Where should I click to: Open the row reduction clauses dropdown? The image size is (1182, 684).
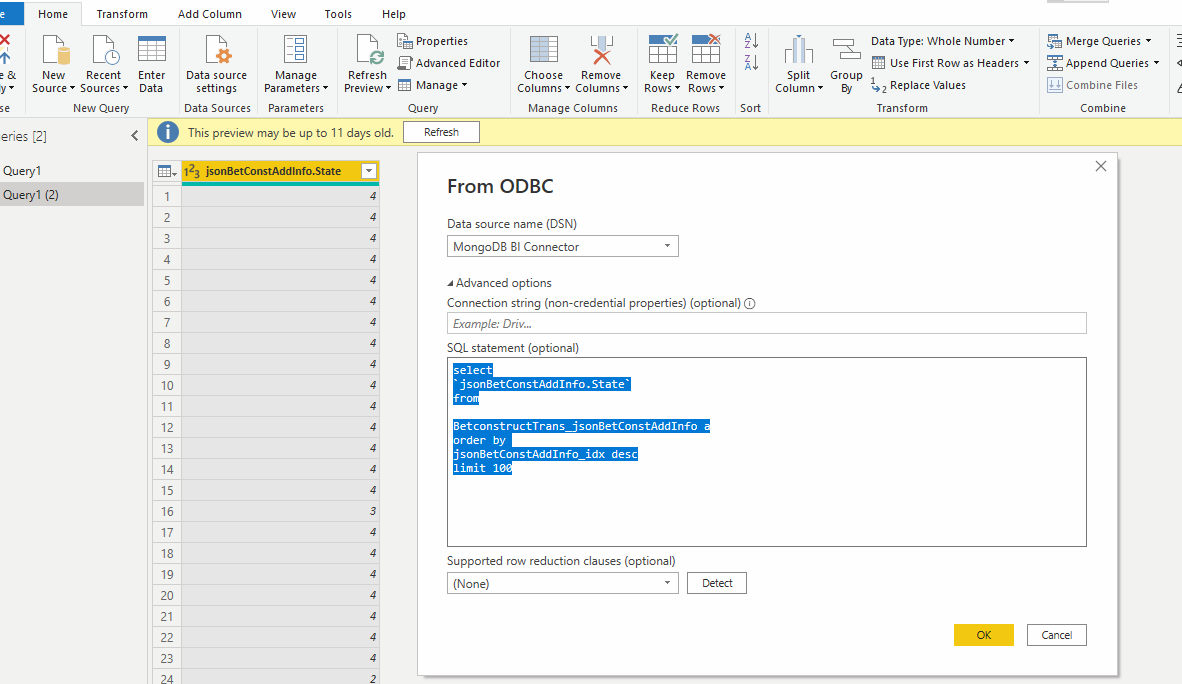pyautogui.click(x=562, y=584)
